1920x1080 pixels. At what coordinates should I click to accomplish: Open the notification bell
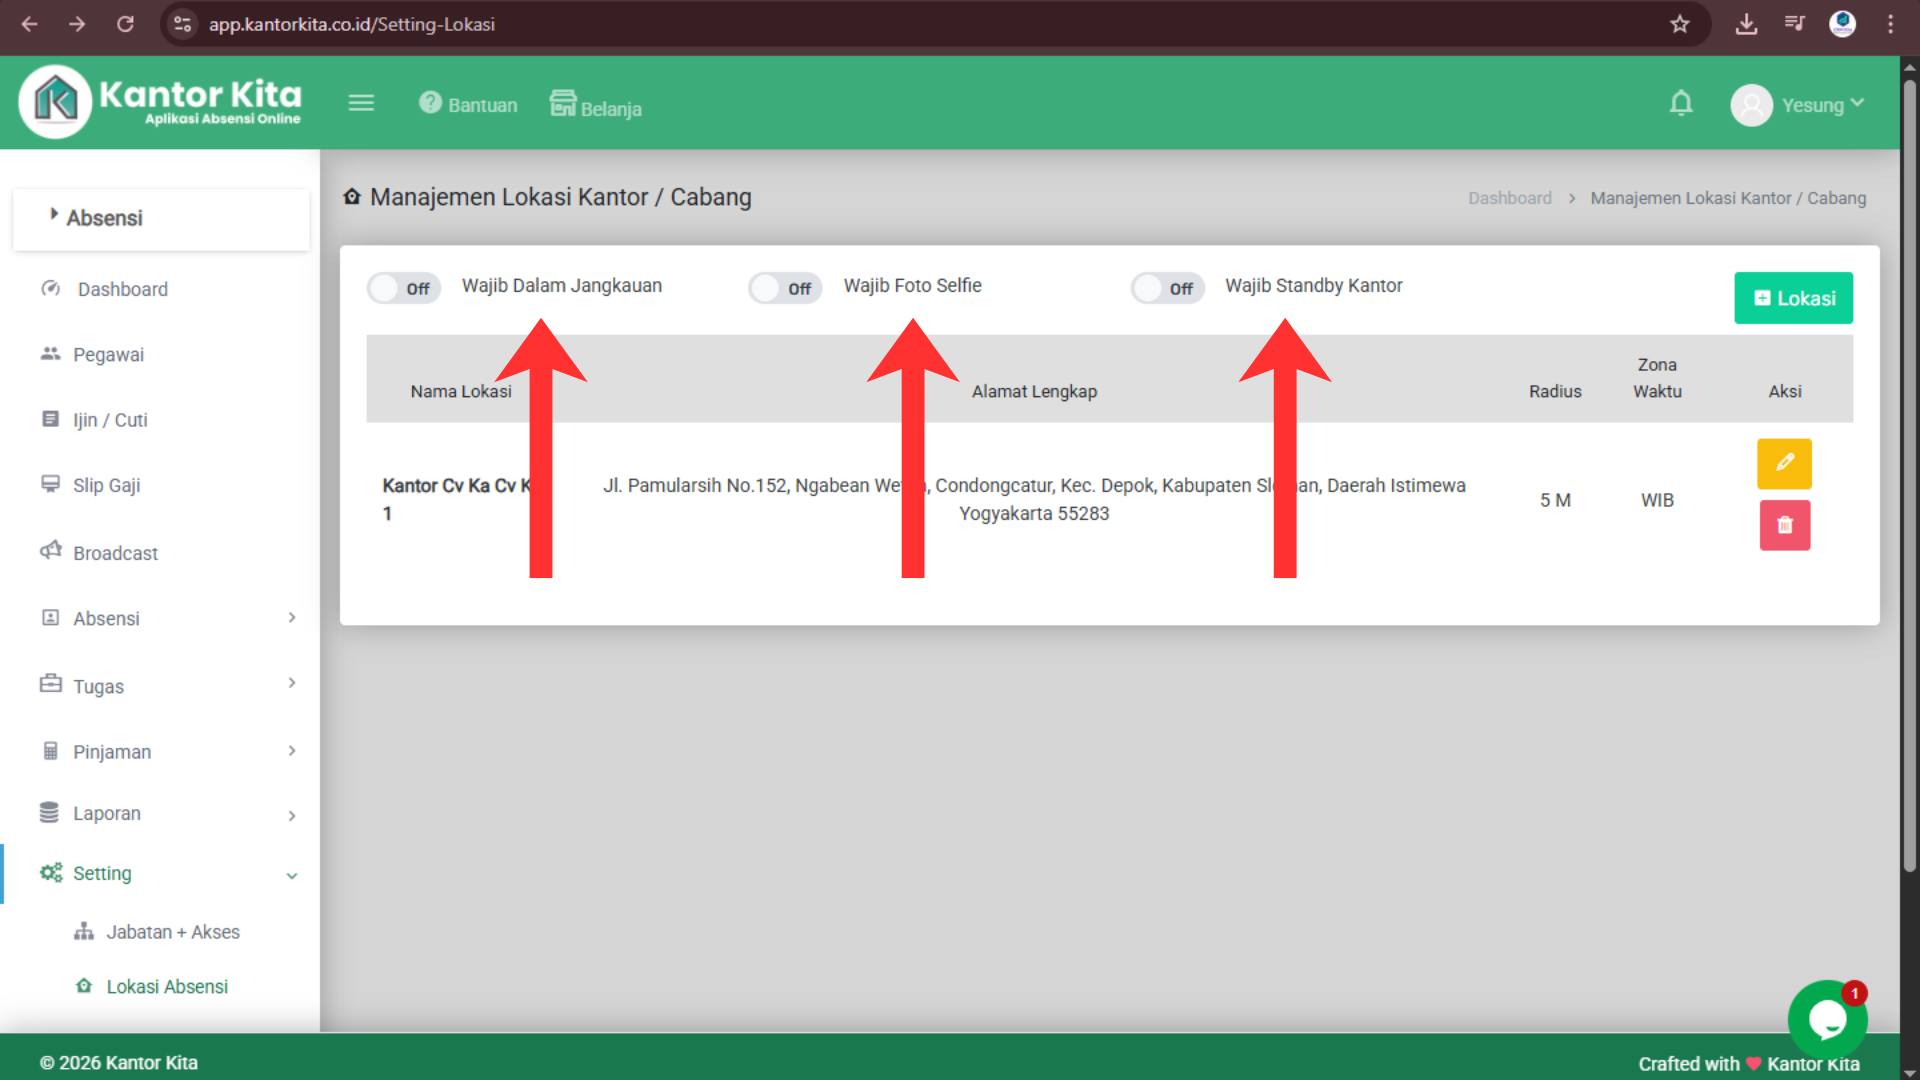coord(1681,104)
